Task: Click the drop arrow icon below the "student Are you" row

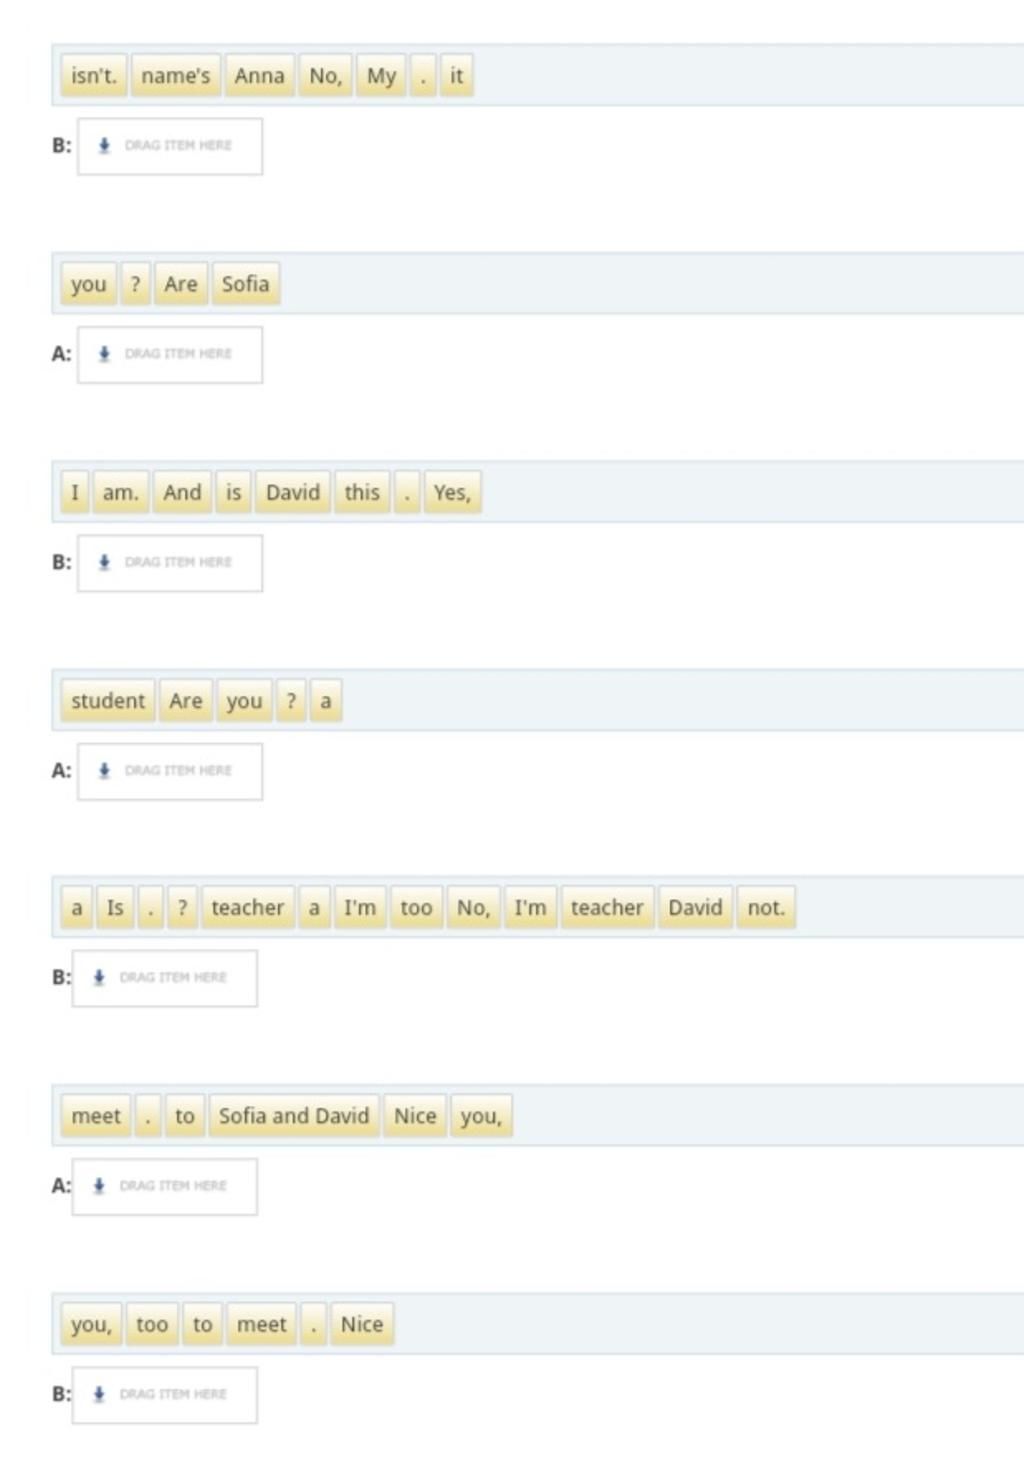Action: (x=104, y=770)
